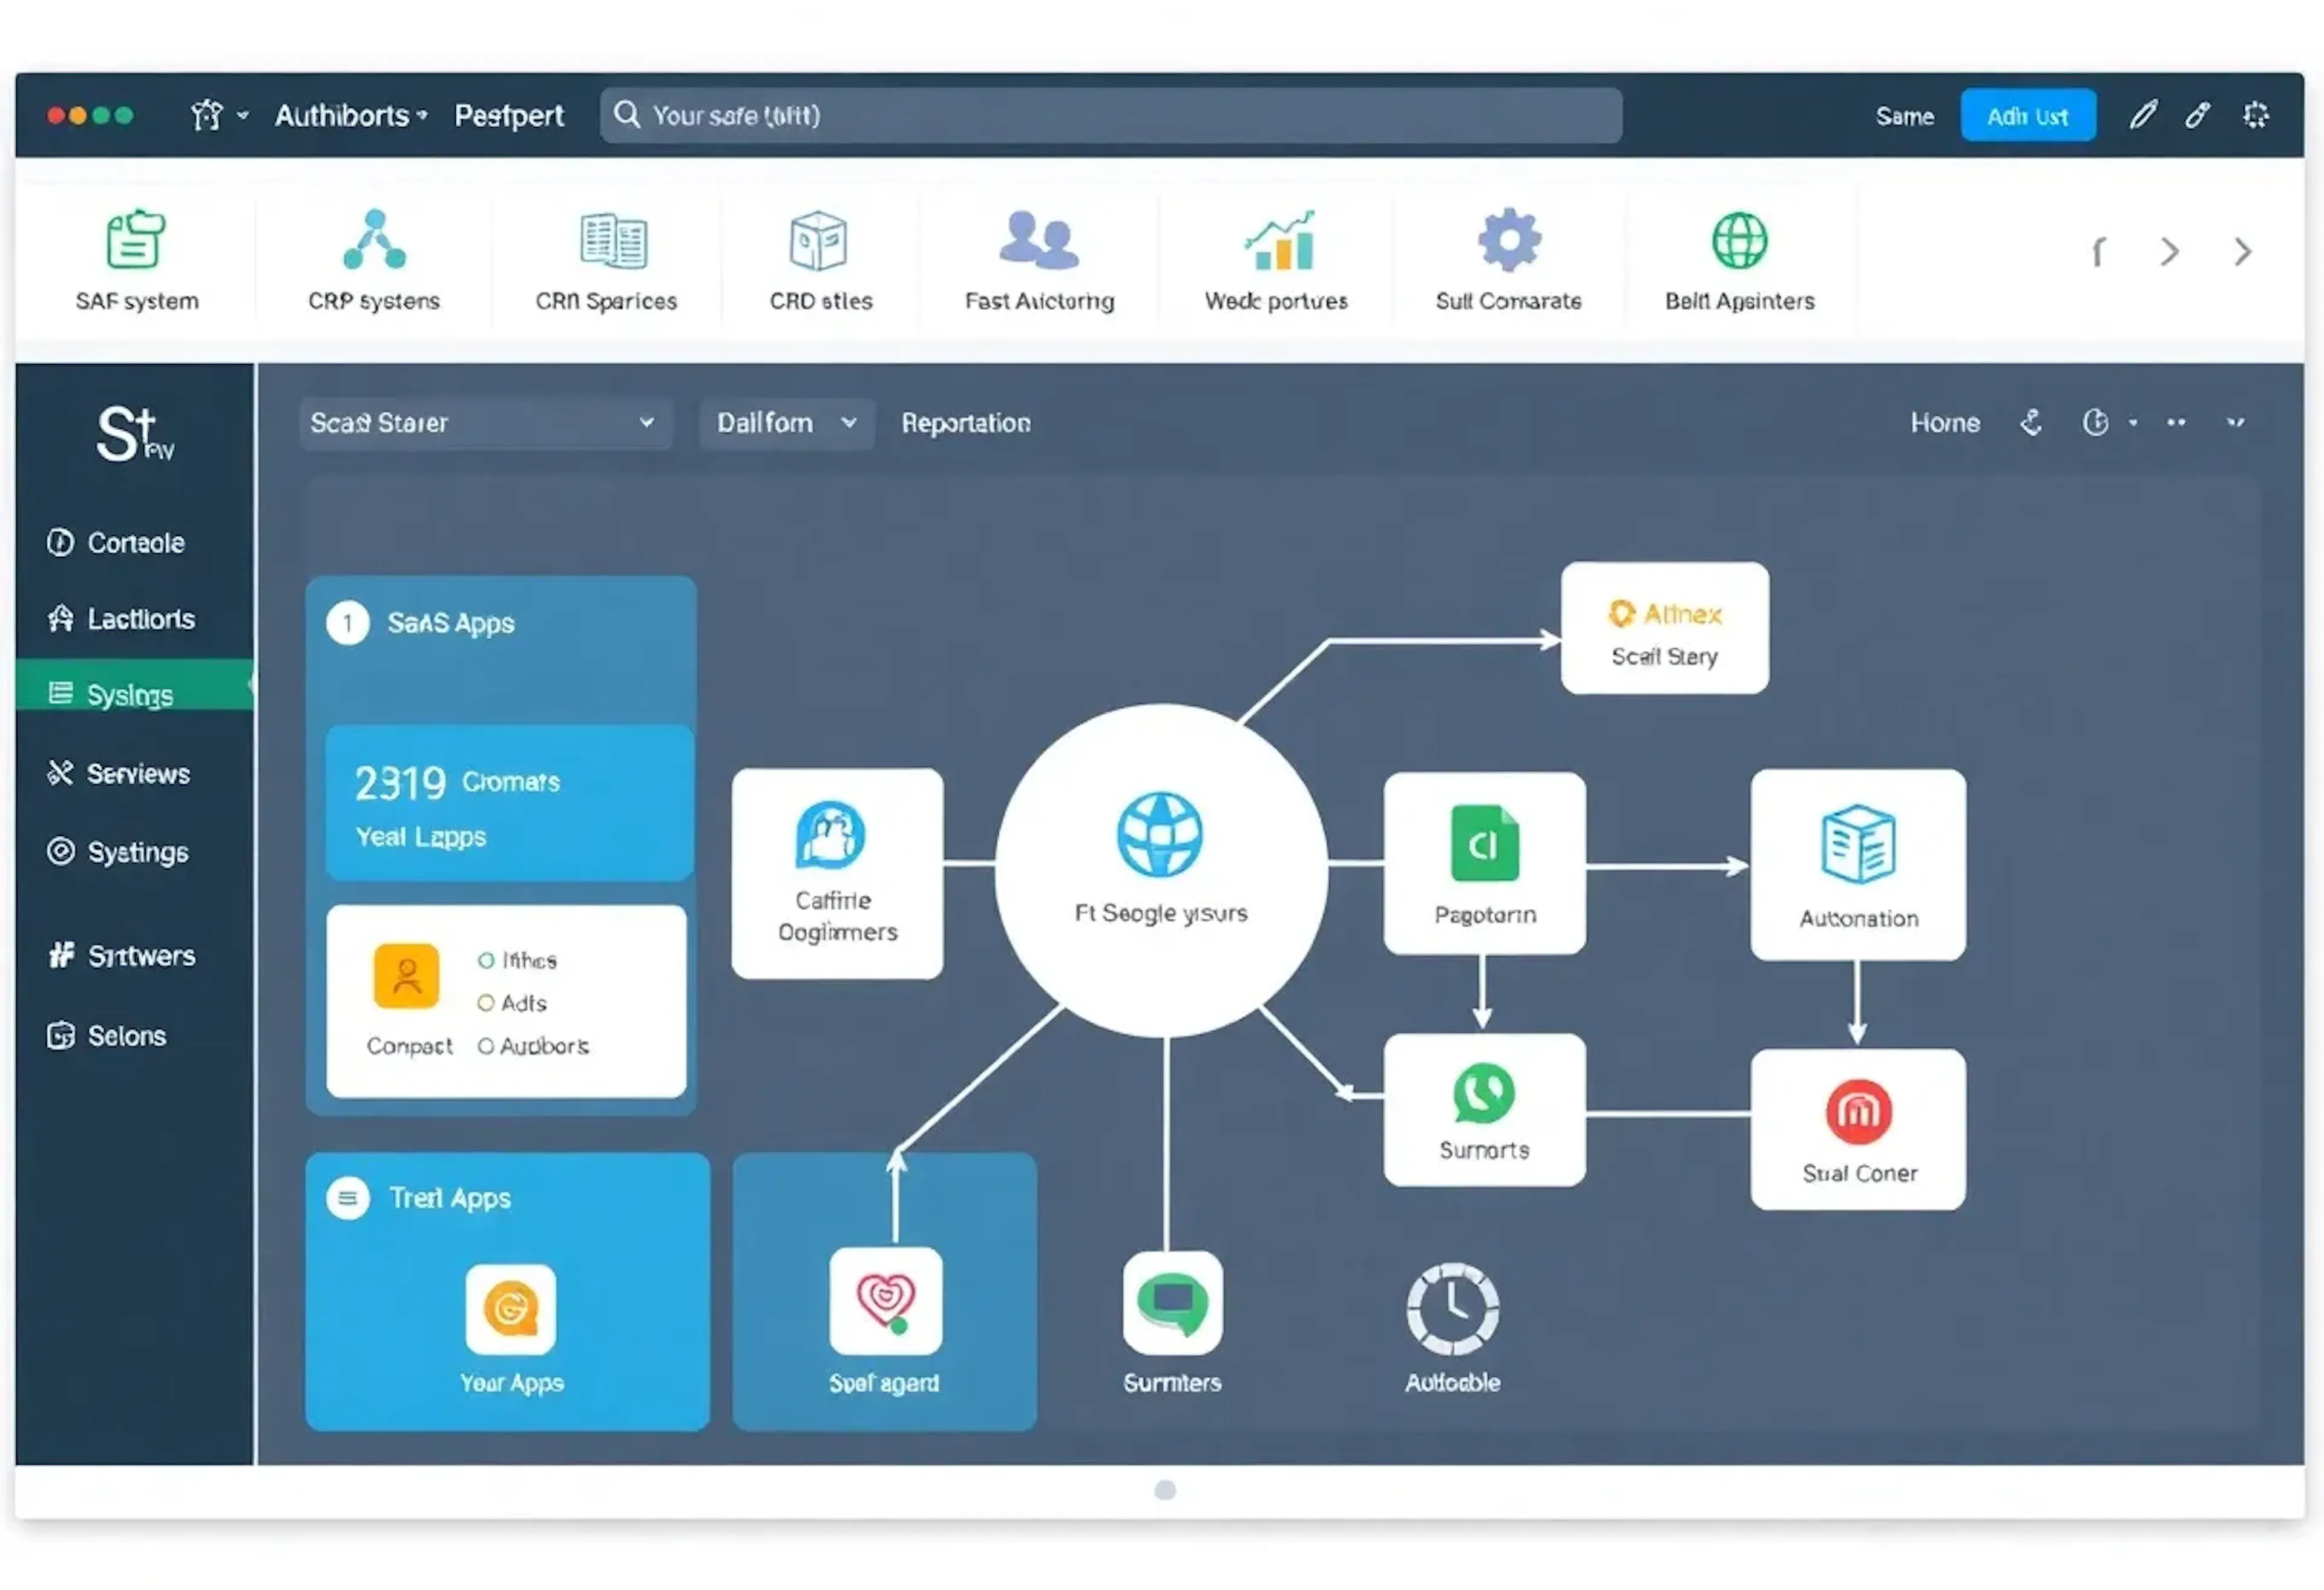
Task: Click the link icon next to the pencil
Action: (x=2198, y=115)
